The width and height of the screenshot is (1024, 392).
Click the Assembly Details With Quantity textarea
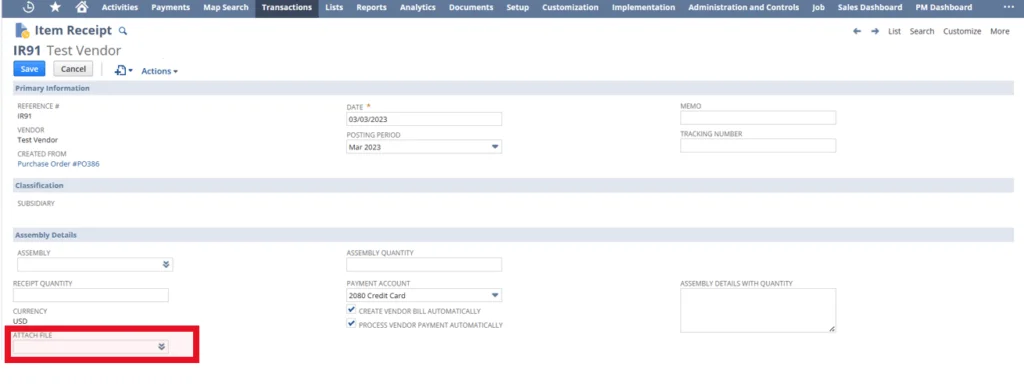[x=758, y=310]
